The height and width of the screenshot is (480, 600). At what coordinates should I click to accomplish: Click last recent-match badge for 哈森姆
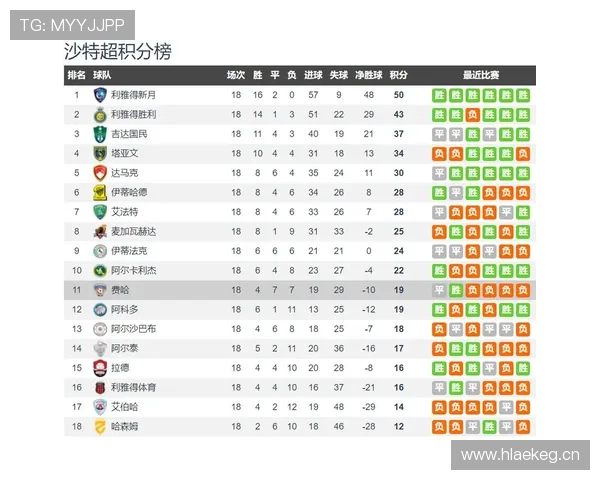pos(522,427)
